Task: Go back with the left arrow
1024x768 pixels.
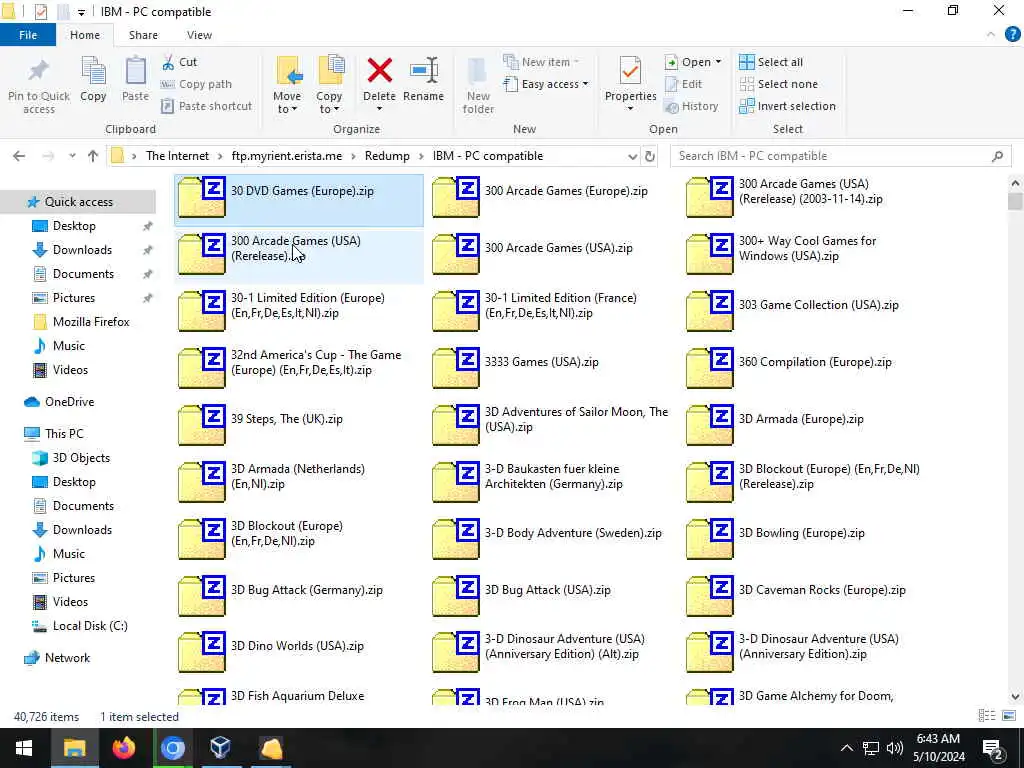Action: (x=19, y=156)
